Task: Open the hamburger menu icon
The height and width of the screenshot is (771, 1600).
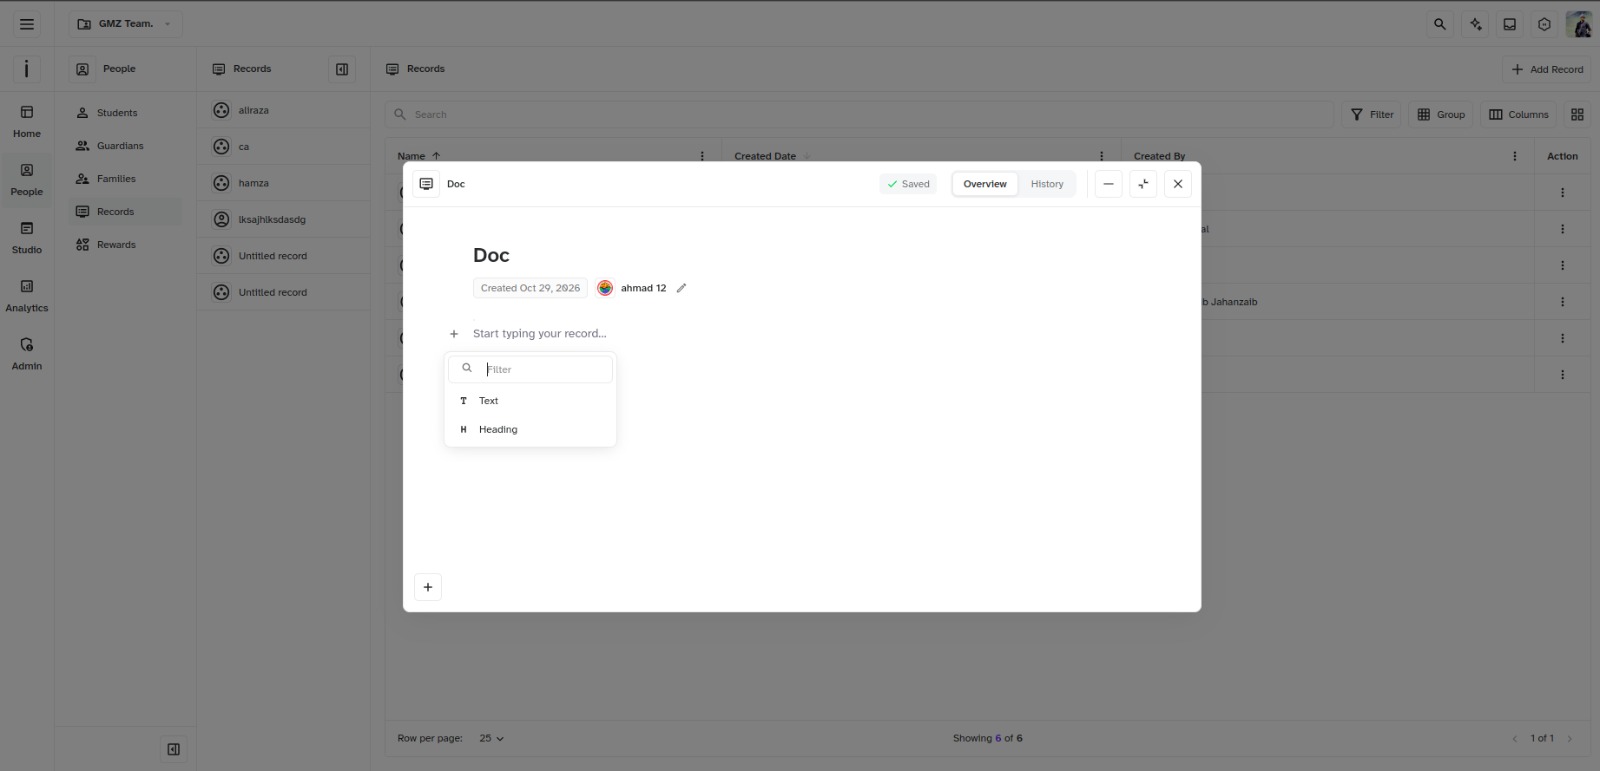Action: pyautogui.click(x=27, y=24)
